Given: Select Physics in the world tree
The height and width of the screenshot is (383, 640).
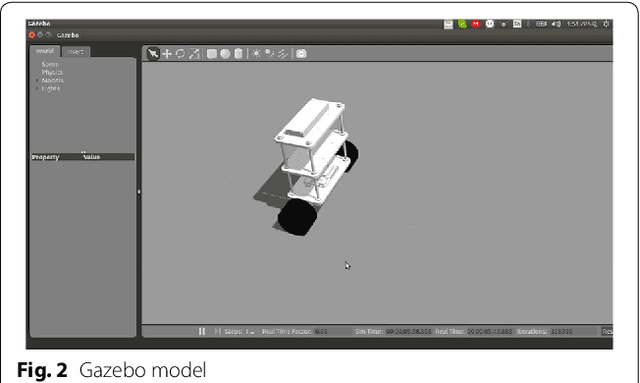Looking at the screenshot, I should [52, 72].
